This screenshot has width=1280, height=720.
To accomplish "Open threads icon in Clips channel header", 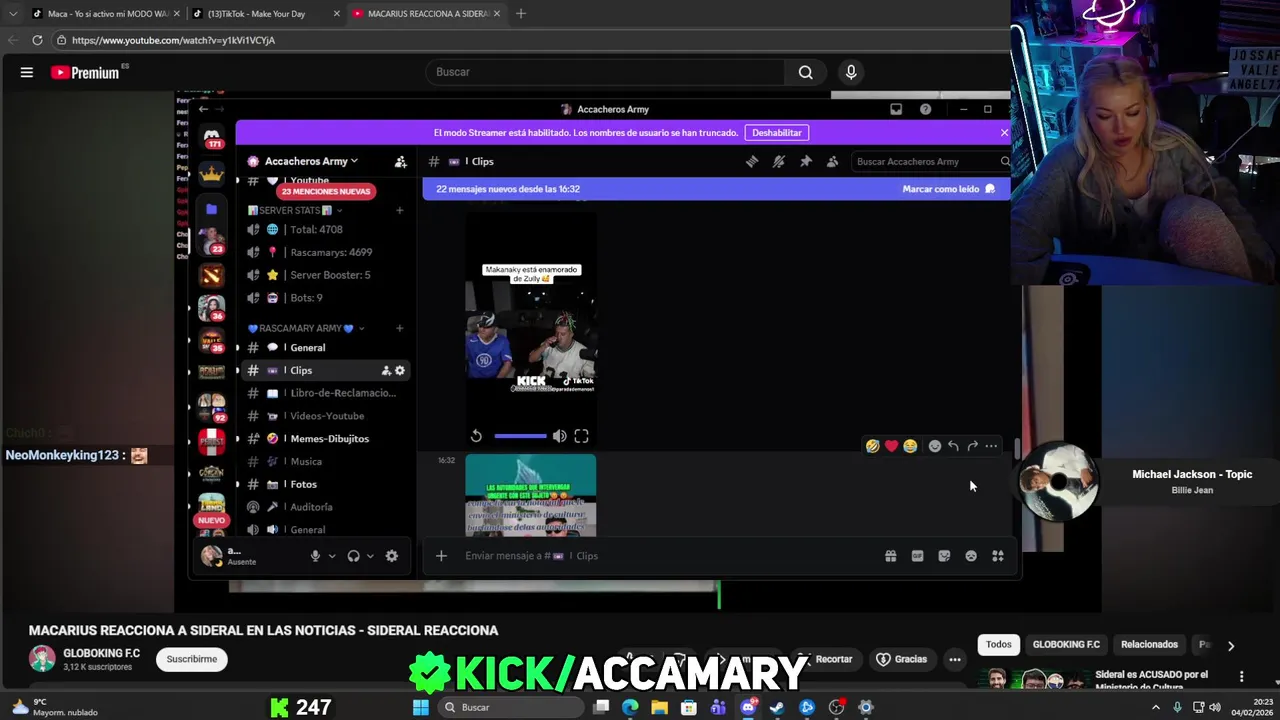I will [x=752, y=161].
